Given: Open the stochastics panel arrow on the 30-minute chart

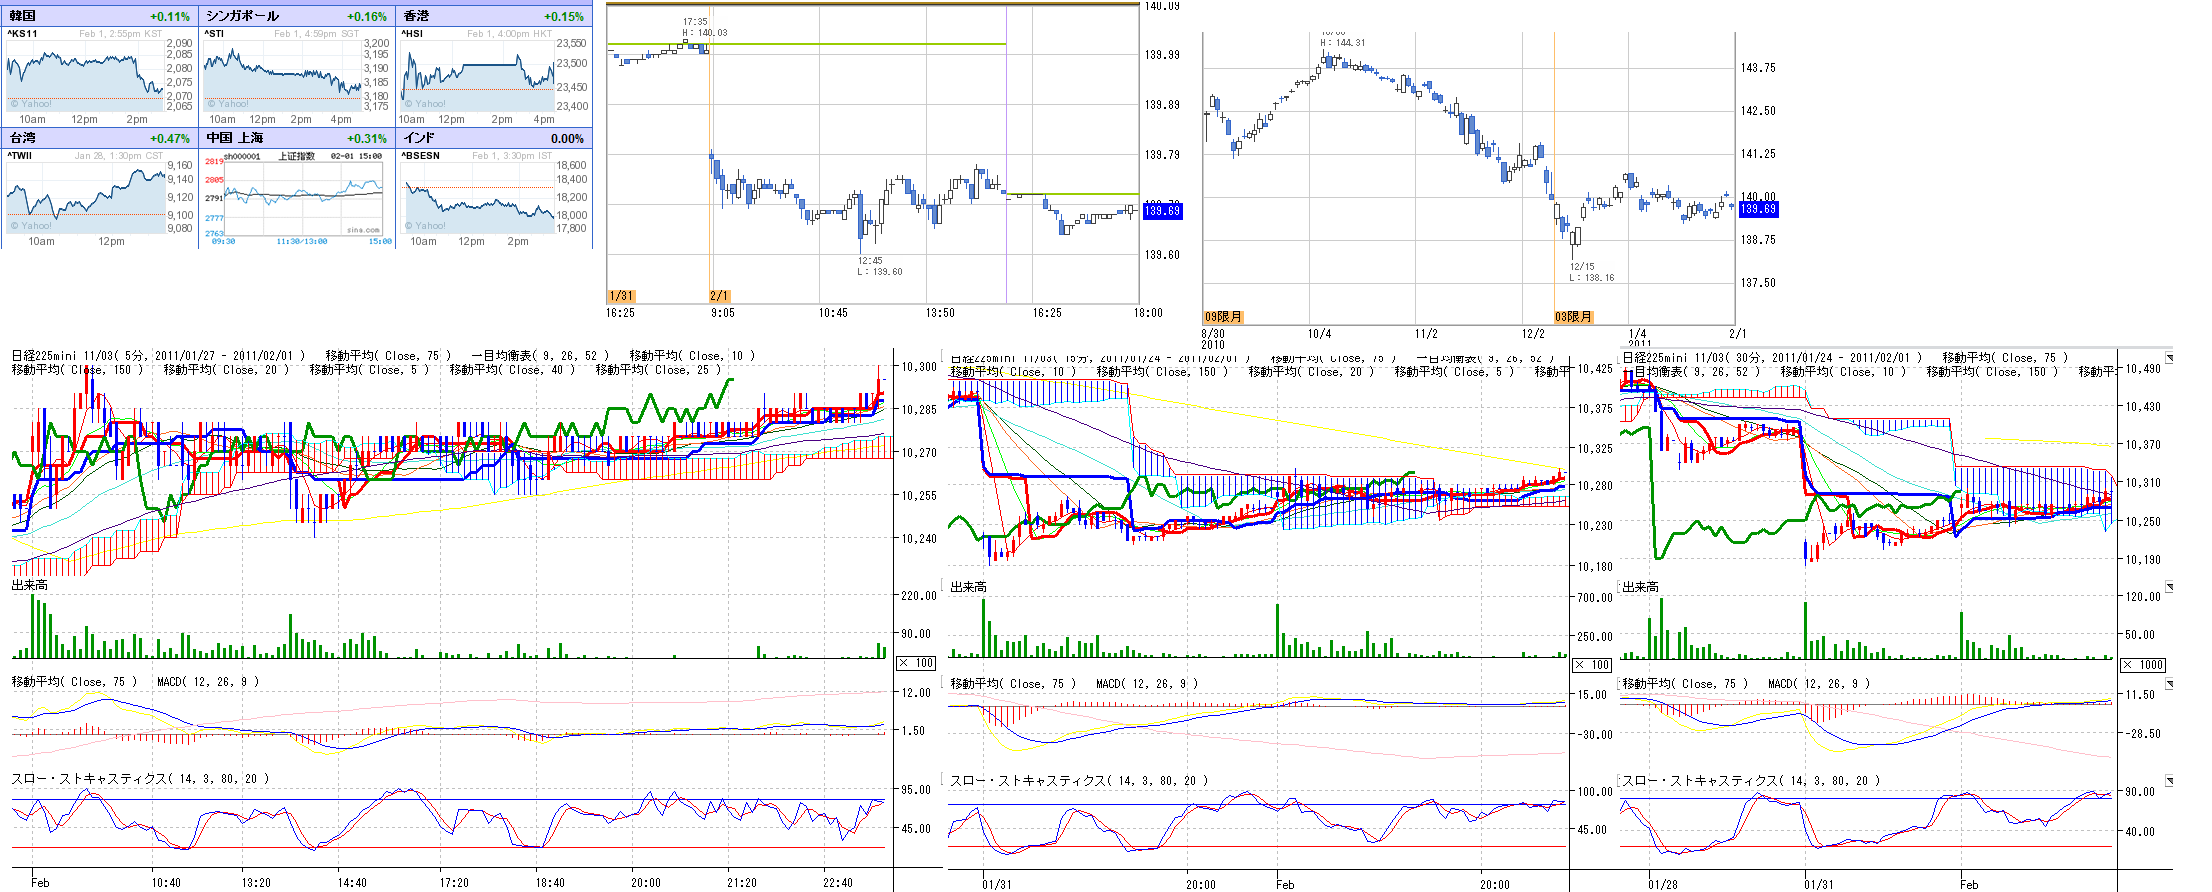Looking at the screenshot, I should tap(2169, 780).
